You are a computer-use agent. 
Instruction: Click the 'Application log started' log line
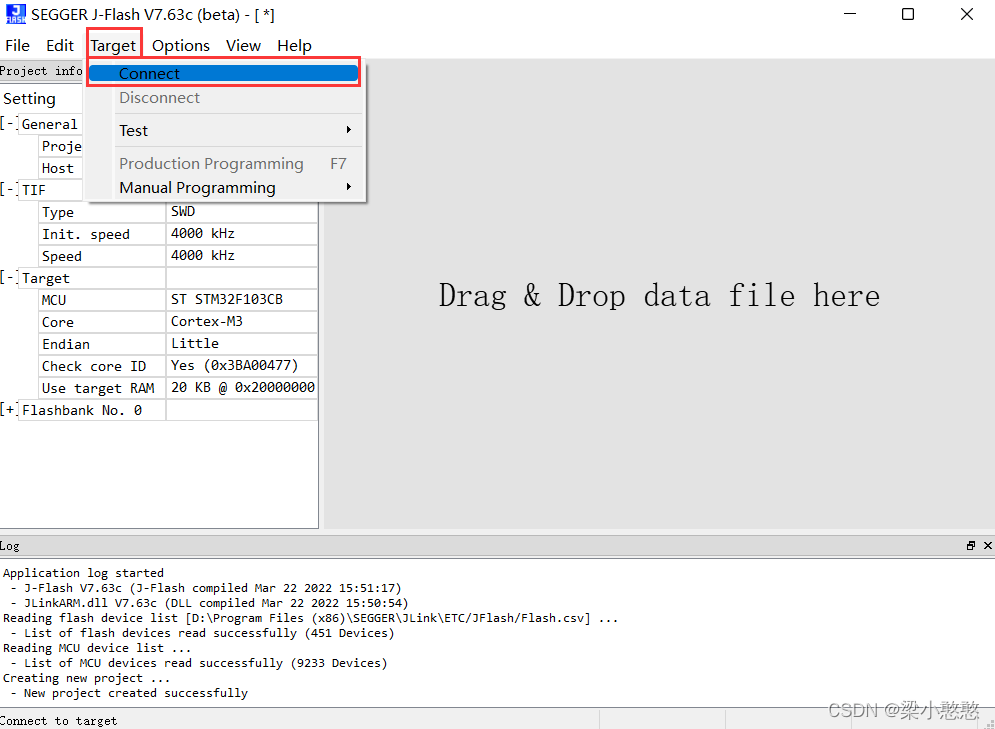(x=83, y=573)
